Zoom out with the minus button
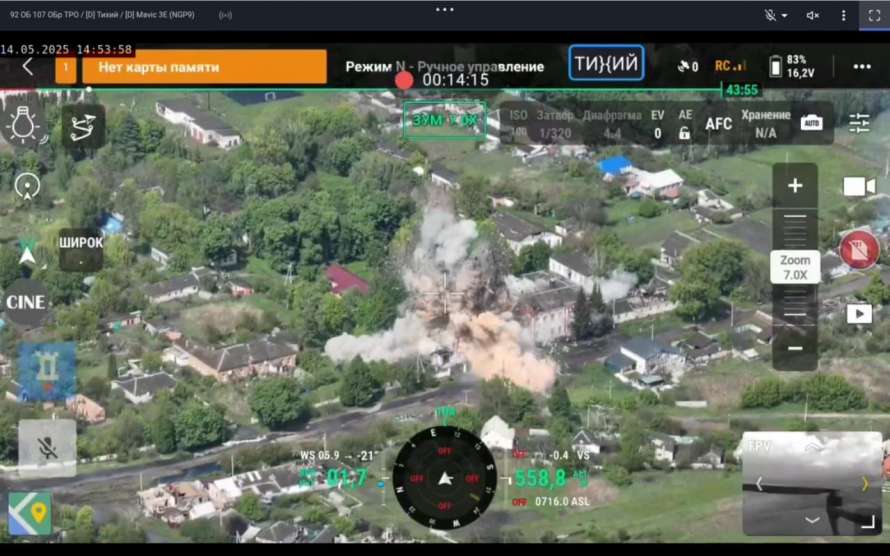 tap(795, 348)
